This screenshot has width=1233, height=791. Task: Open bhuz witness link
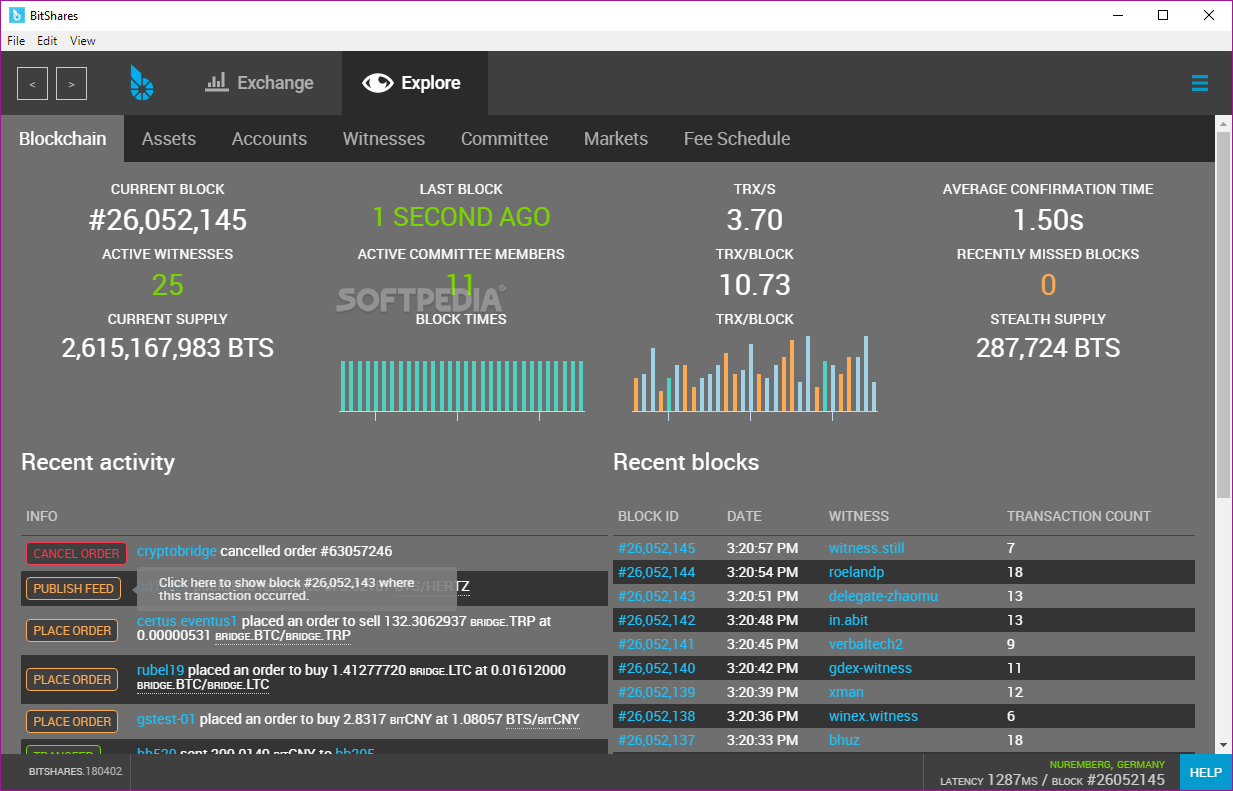click(x=844, y=740)
